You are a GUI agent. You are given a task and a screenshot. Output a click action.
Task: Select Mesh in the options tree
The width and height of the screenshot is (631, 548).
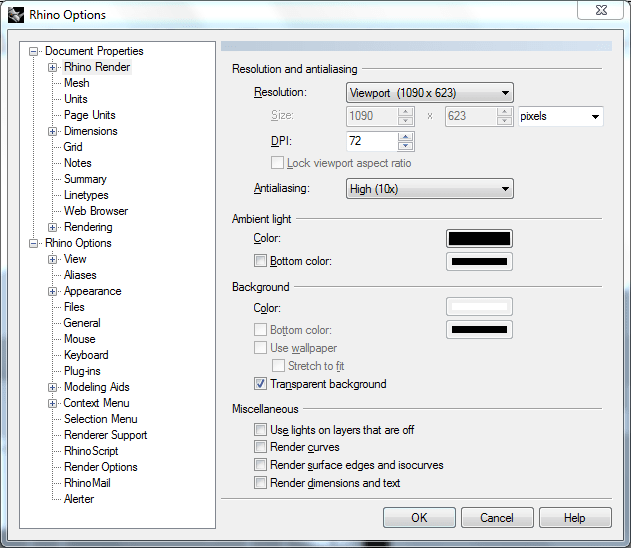pyautogui.click(x=77, y=83)
